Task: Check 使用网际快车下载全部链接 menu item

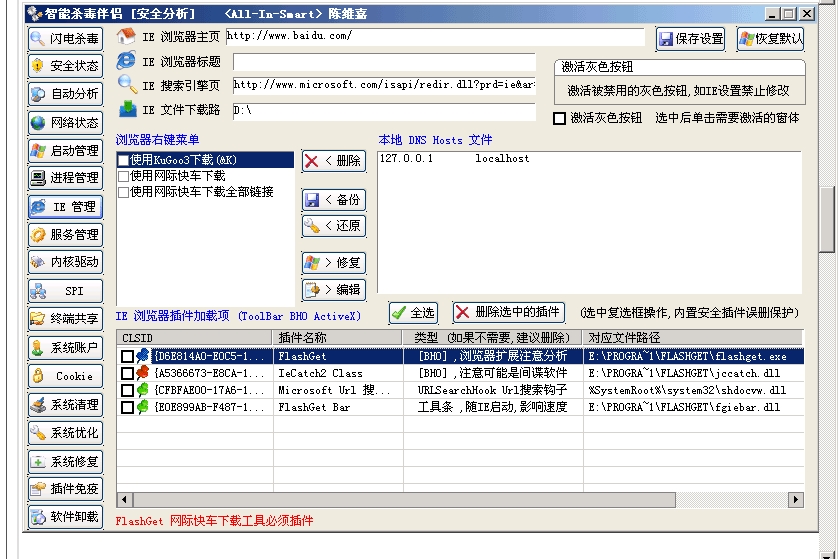Action: tap(123, 192)
